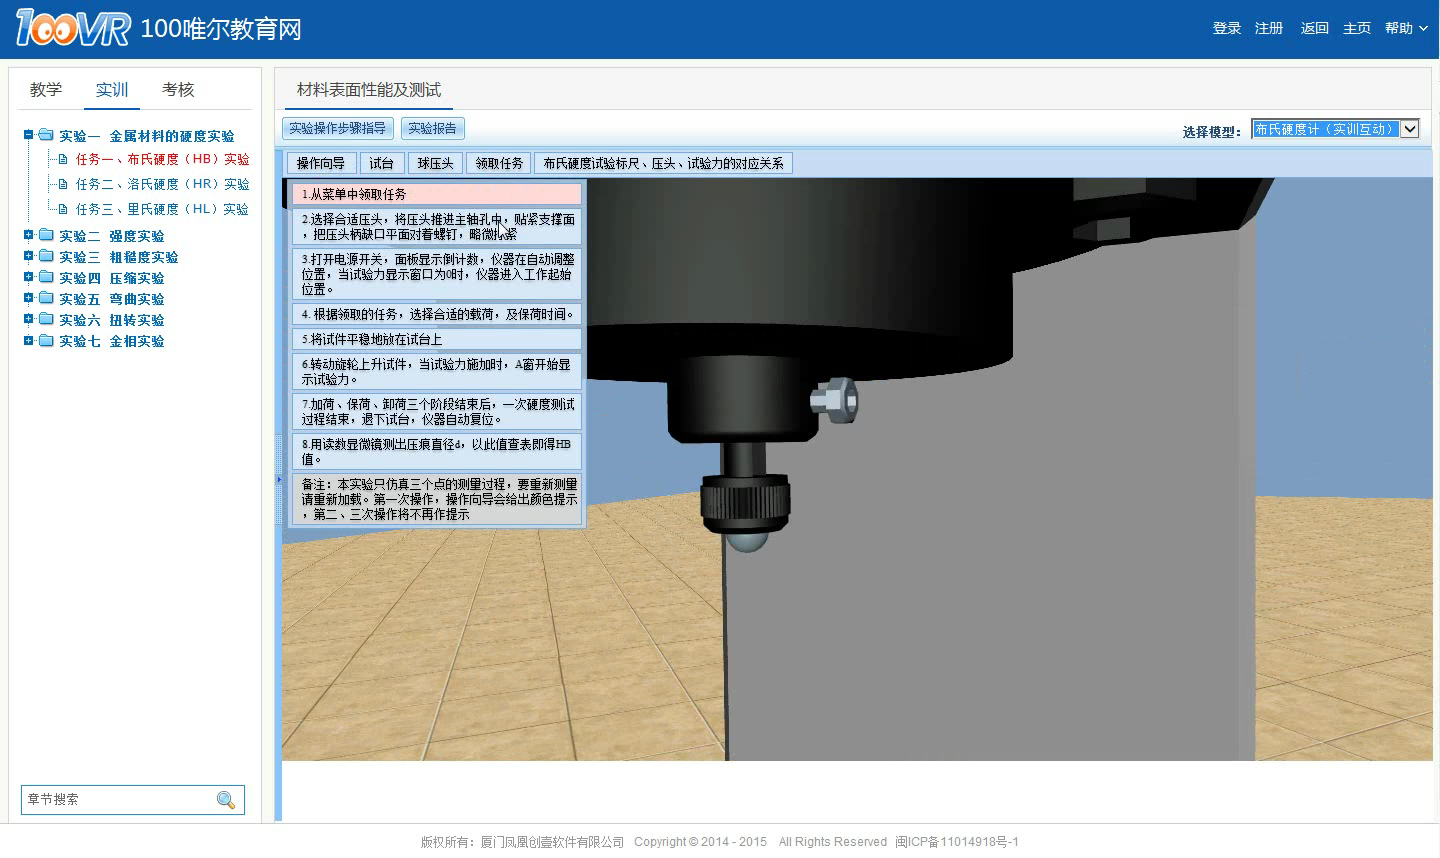Click the 登录 link in header
This screenshot has height=858, width=1440.
(x=1226, y=28)
